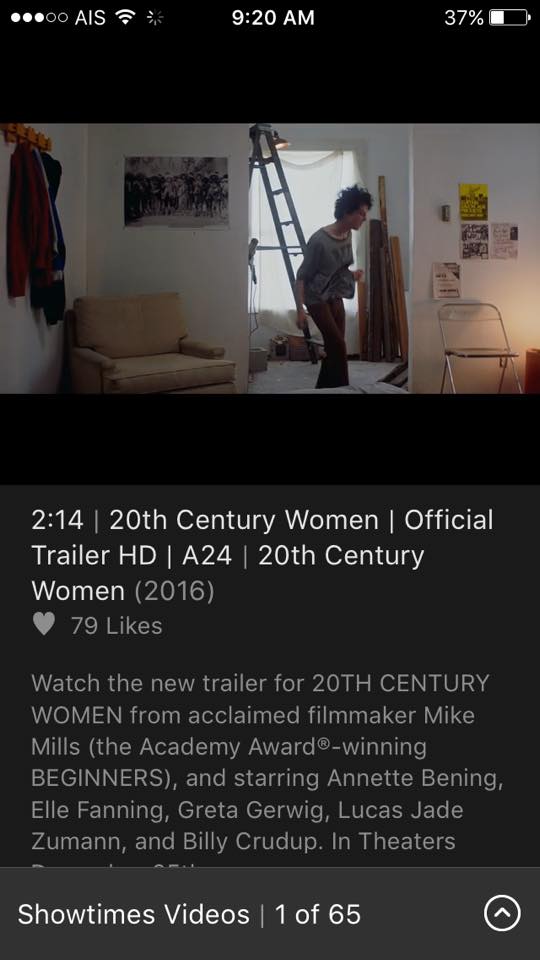
Task: Tap the (2016) year label
Action: click(x=174, y=591)
